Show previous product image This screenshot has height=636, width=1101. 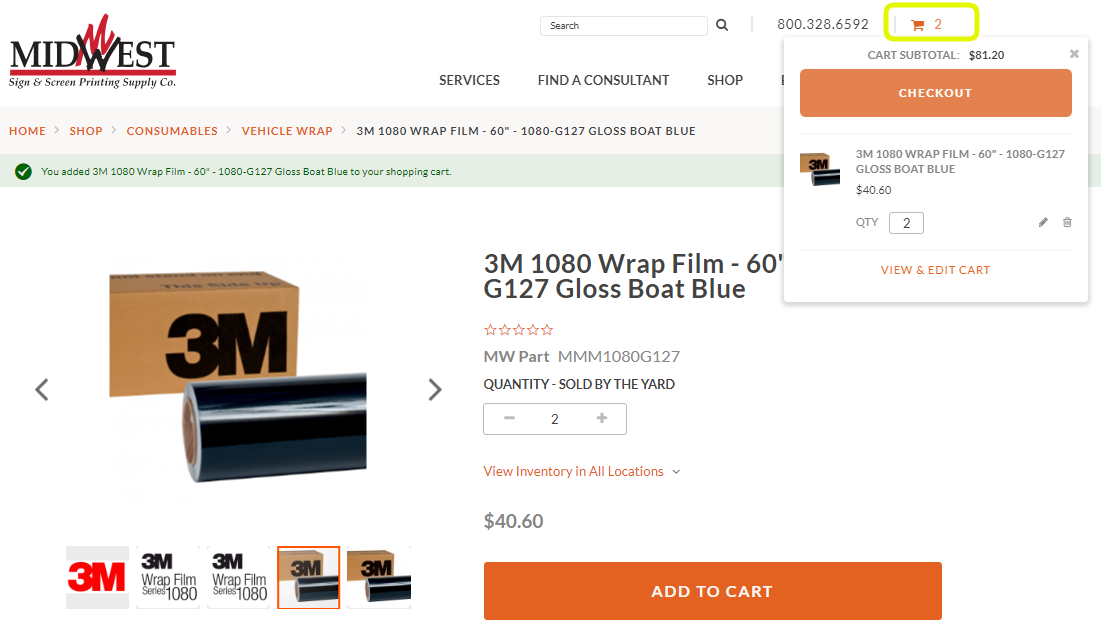coord(42,390)
